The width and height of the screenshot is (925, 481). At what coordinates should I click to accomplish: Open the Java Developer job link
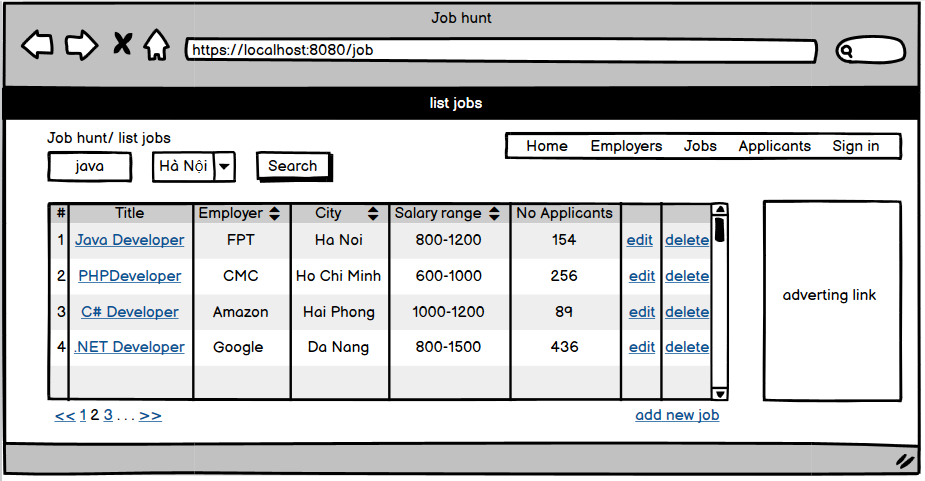coord(130,240)
